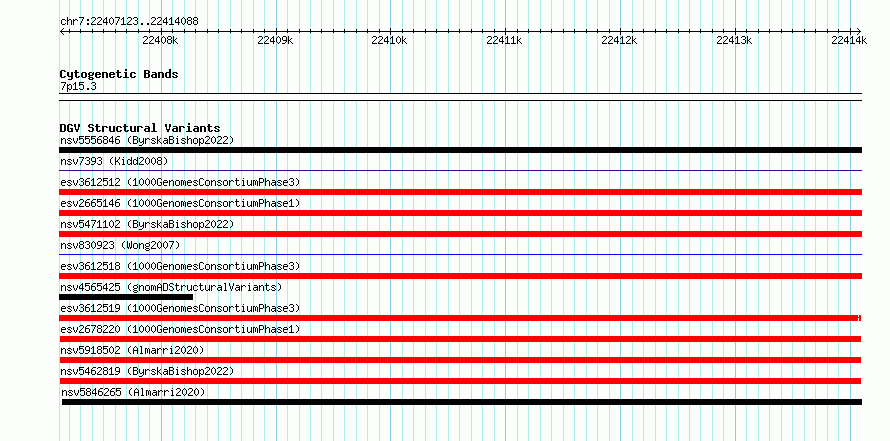
Task: Click the 22413k ruler tick label
Action: 734,40
